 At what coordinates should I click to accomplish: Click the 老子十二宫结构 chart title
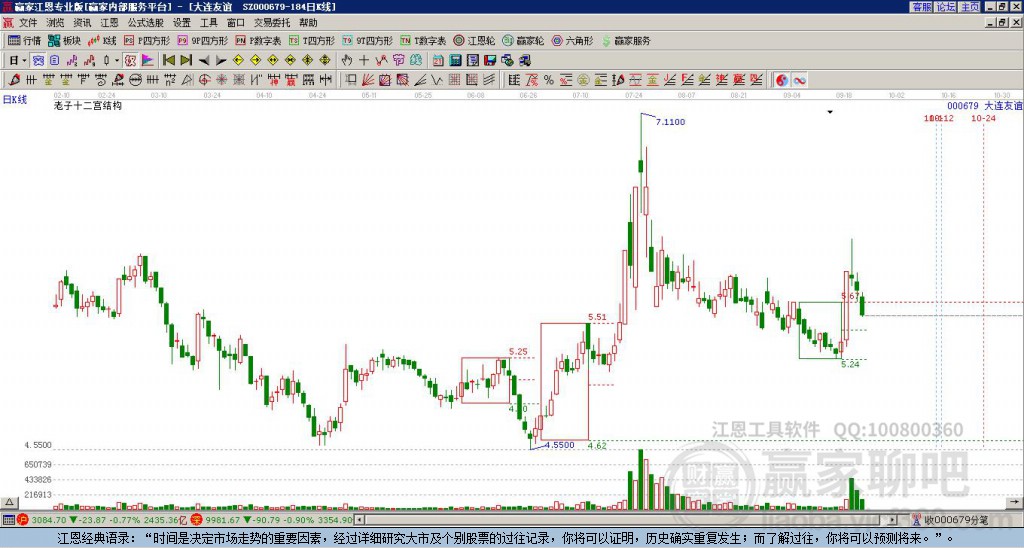(88, 105)
